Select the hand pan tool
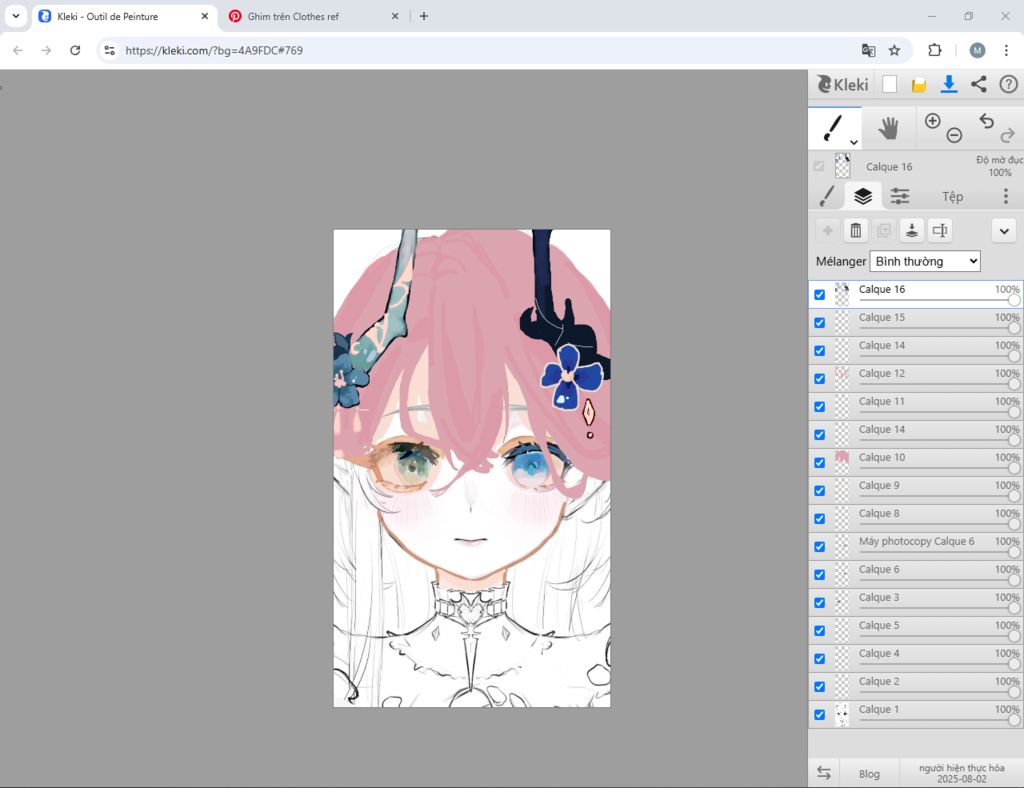Viewport: 1024px width, 788px height. 888,129
